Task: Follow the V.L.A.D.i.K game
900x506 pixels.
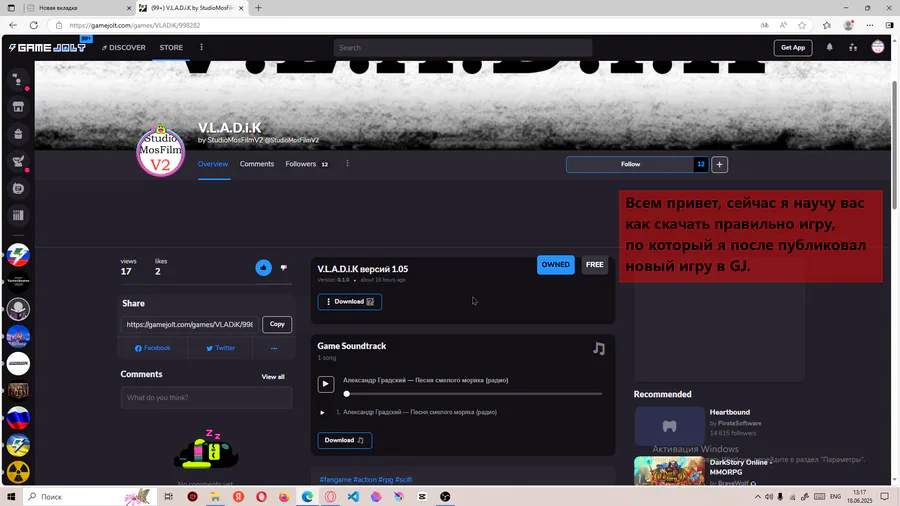Action: 630,164
